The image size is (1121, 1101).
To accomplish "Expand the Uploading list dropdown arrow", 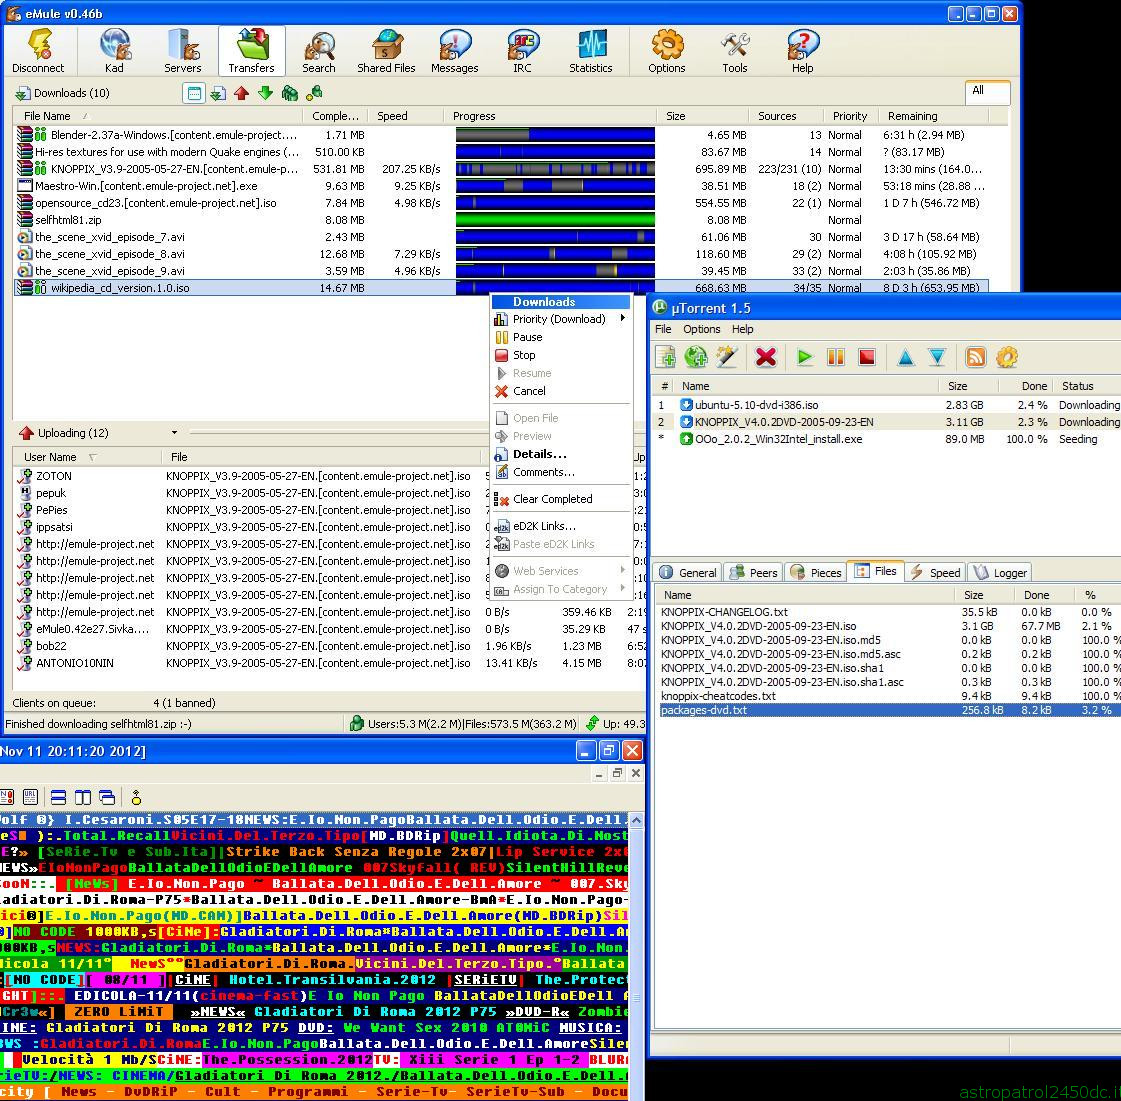I will pos(174,433).
